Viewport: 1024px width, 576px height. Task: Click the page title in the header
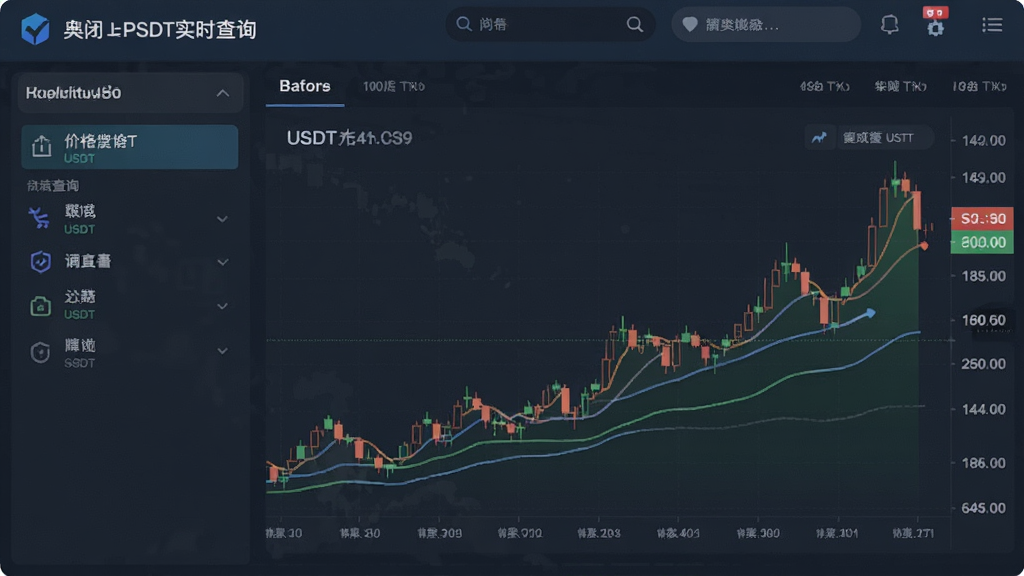pyautogui.click(x=160, y=29)
